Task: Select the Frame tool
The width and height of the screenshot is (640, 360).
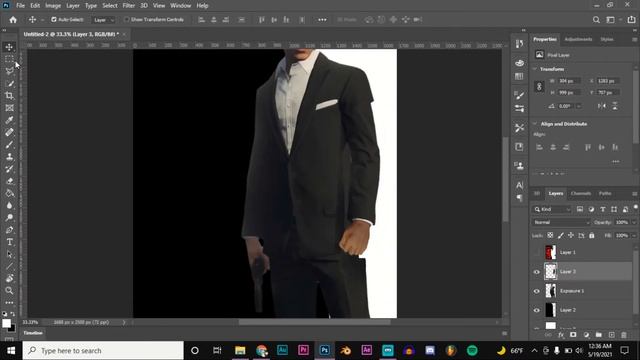Action: click(9, 108)
